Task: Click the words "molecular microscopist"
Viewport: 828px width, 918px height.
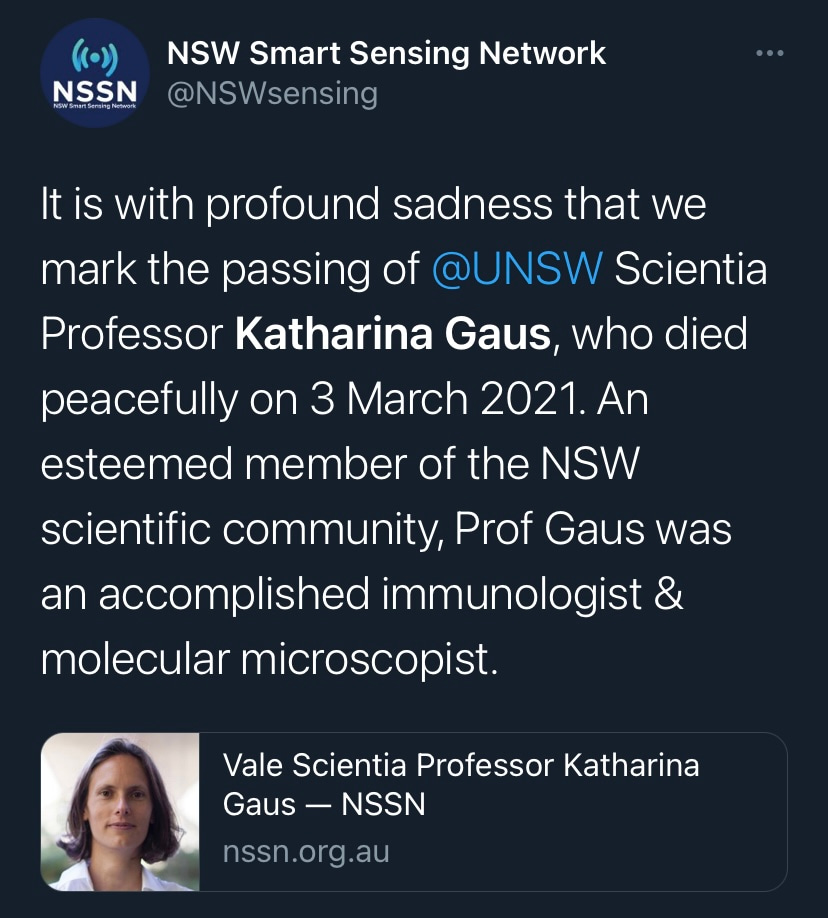Action: tap(268, 660)
